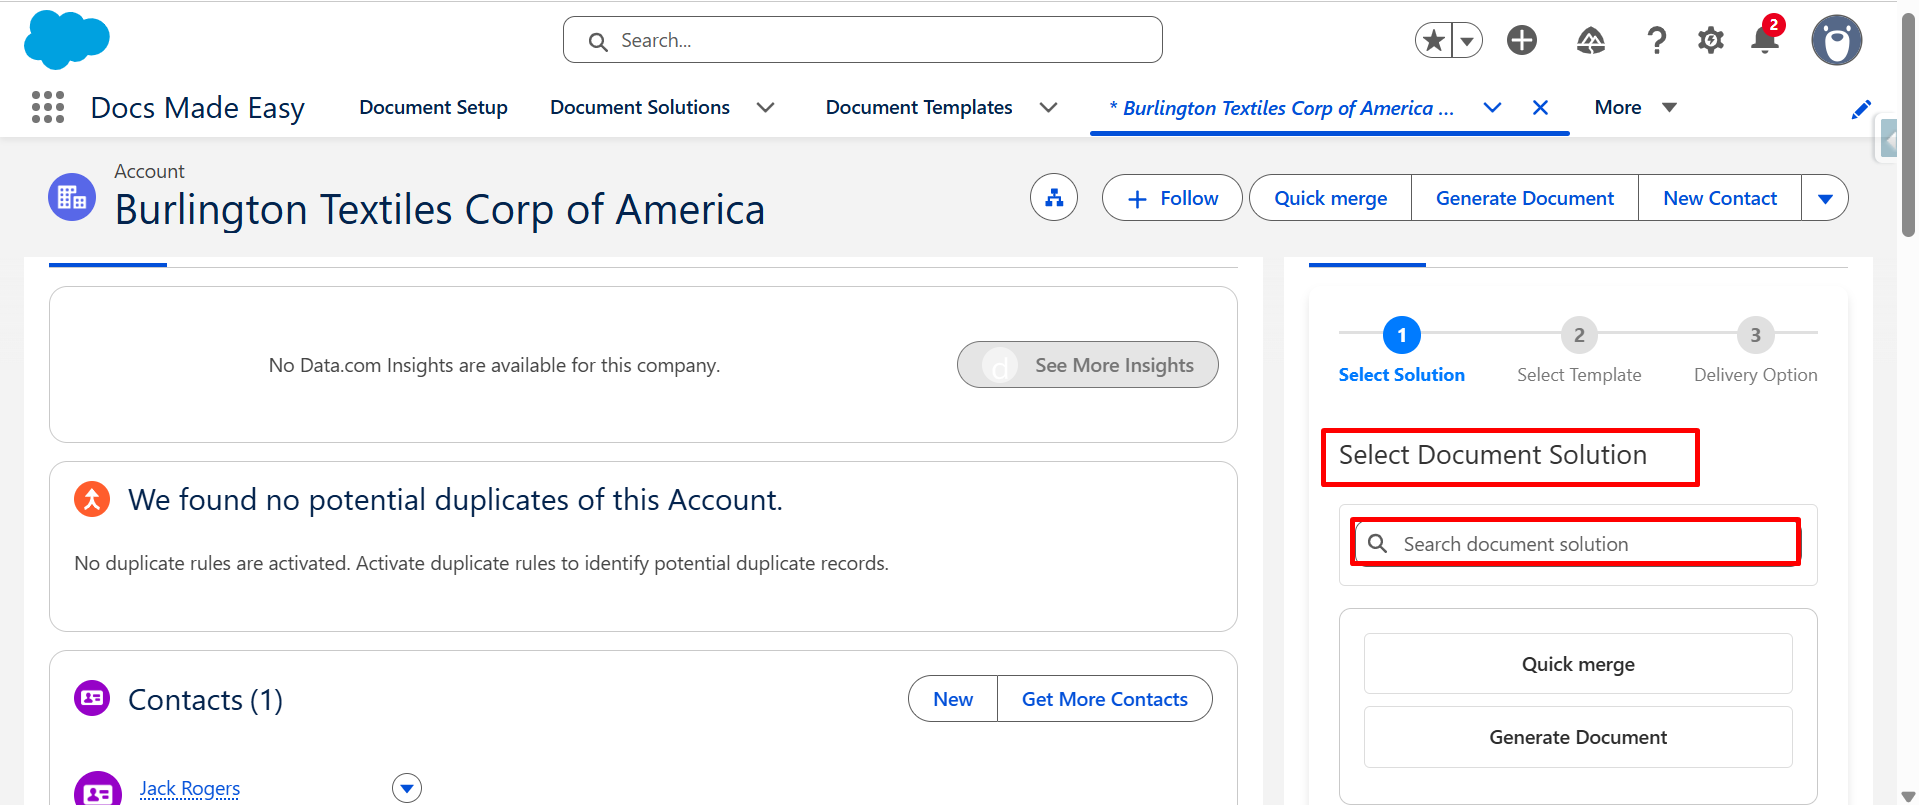Open the Global Actions plus icon

1522,40
